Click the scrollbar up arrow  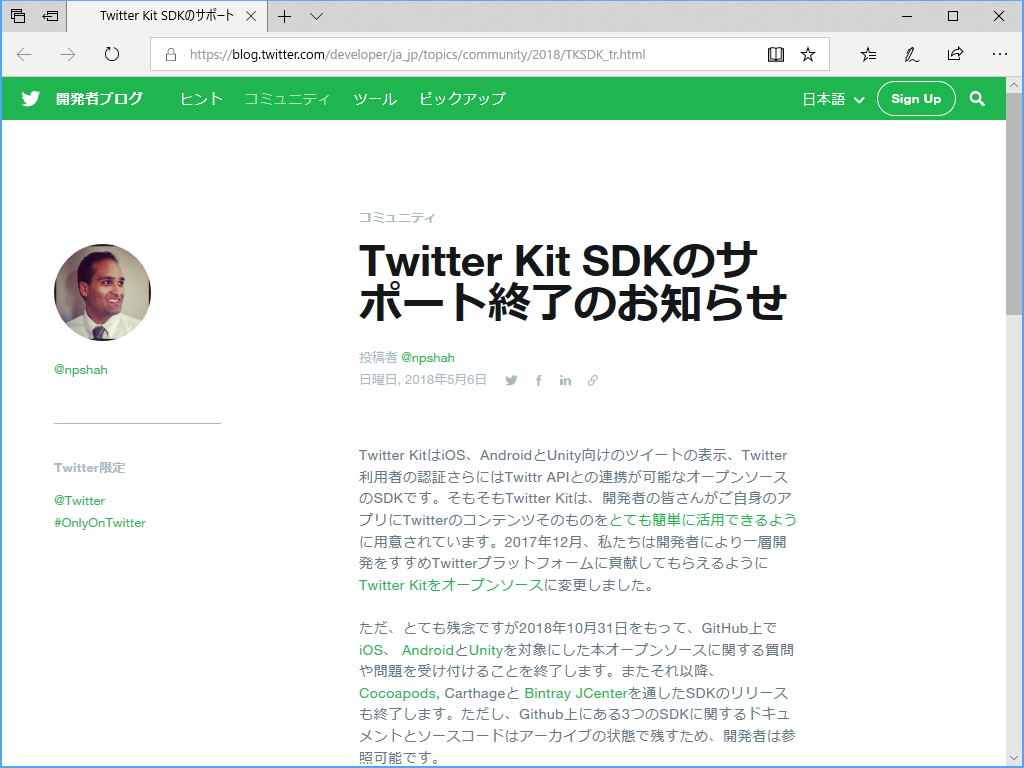pos(1014,85)
